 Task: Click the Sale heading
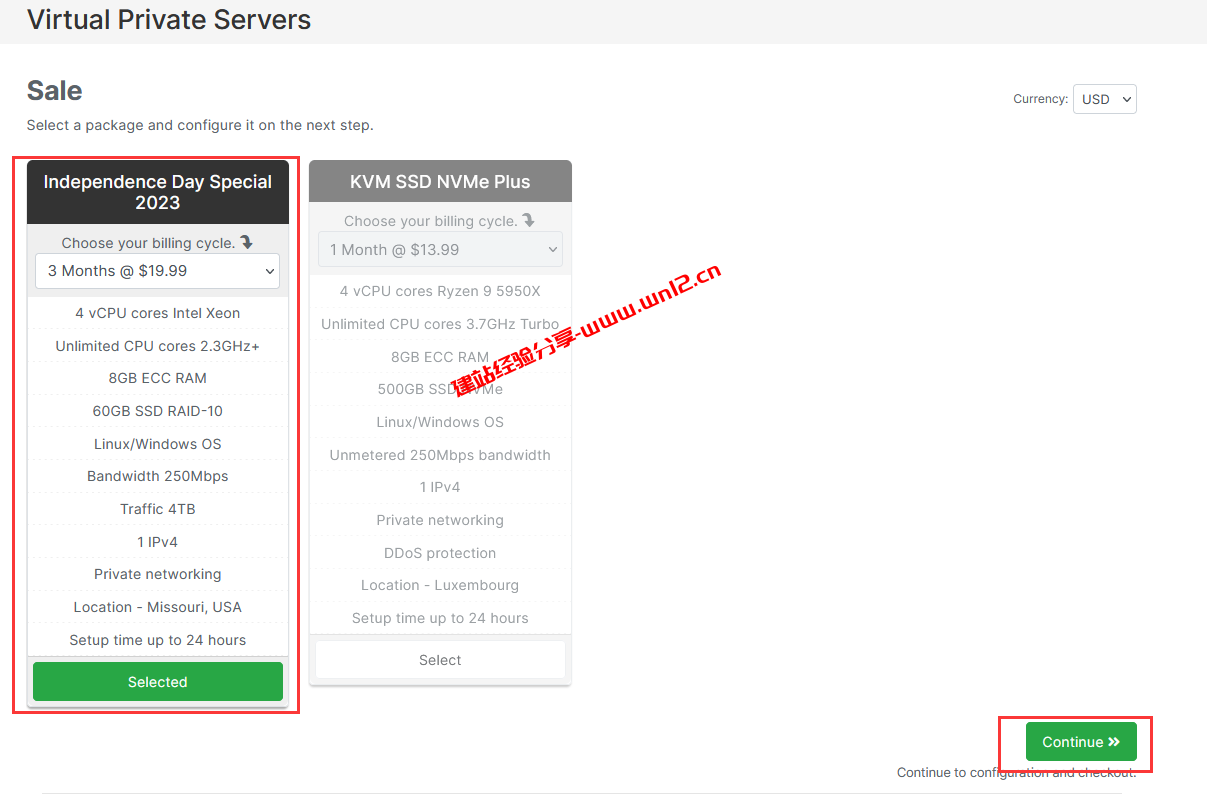54,91
